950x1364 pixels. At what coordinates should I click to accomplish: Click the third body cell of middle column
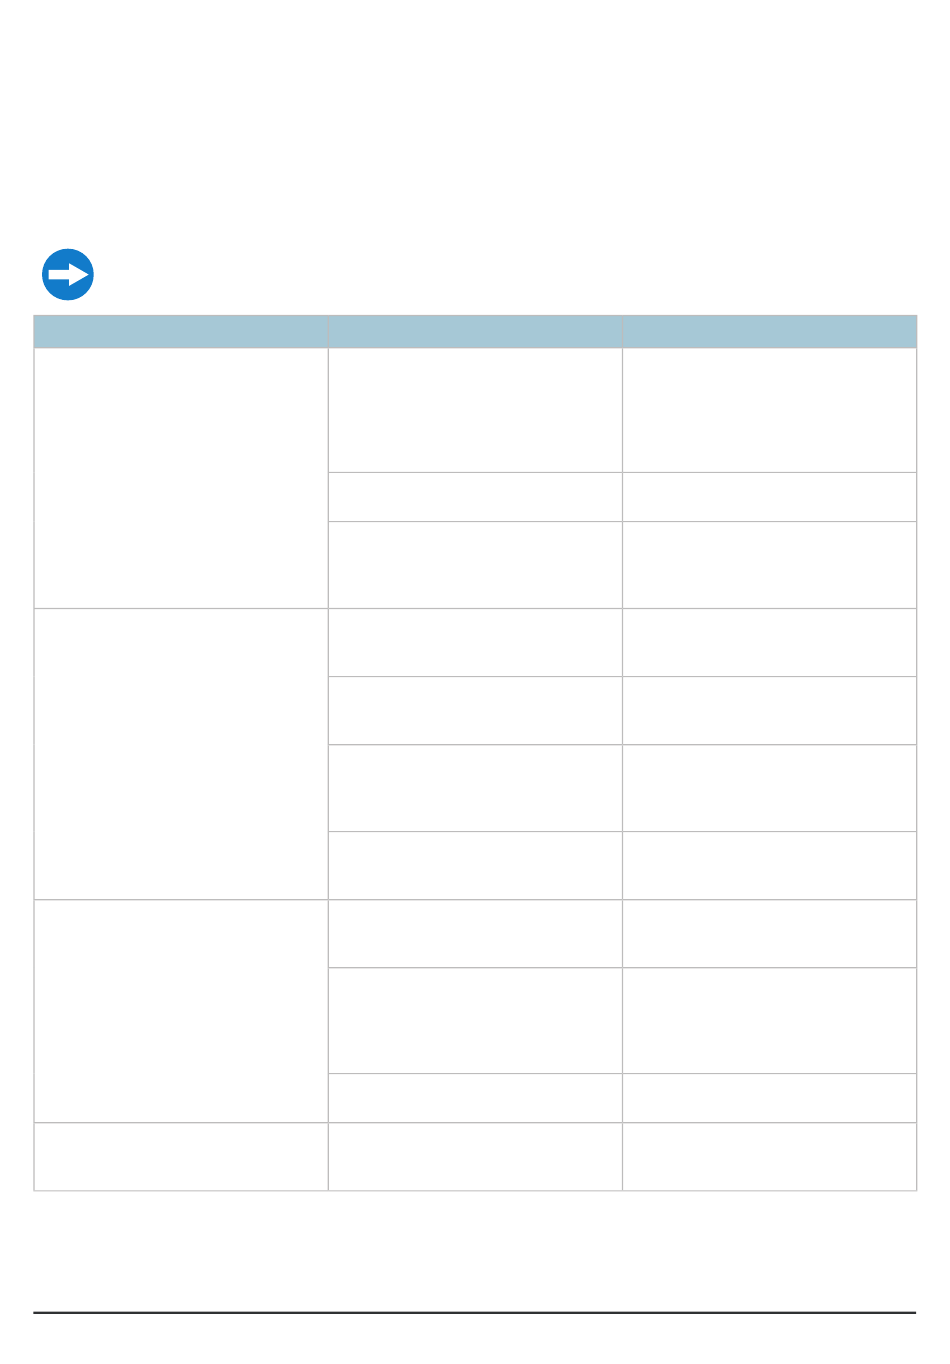pos(475,565)
